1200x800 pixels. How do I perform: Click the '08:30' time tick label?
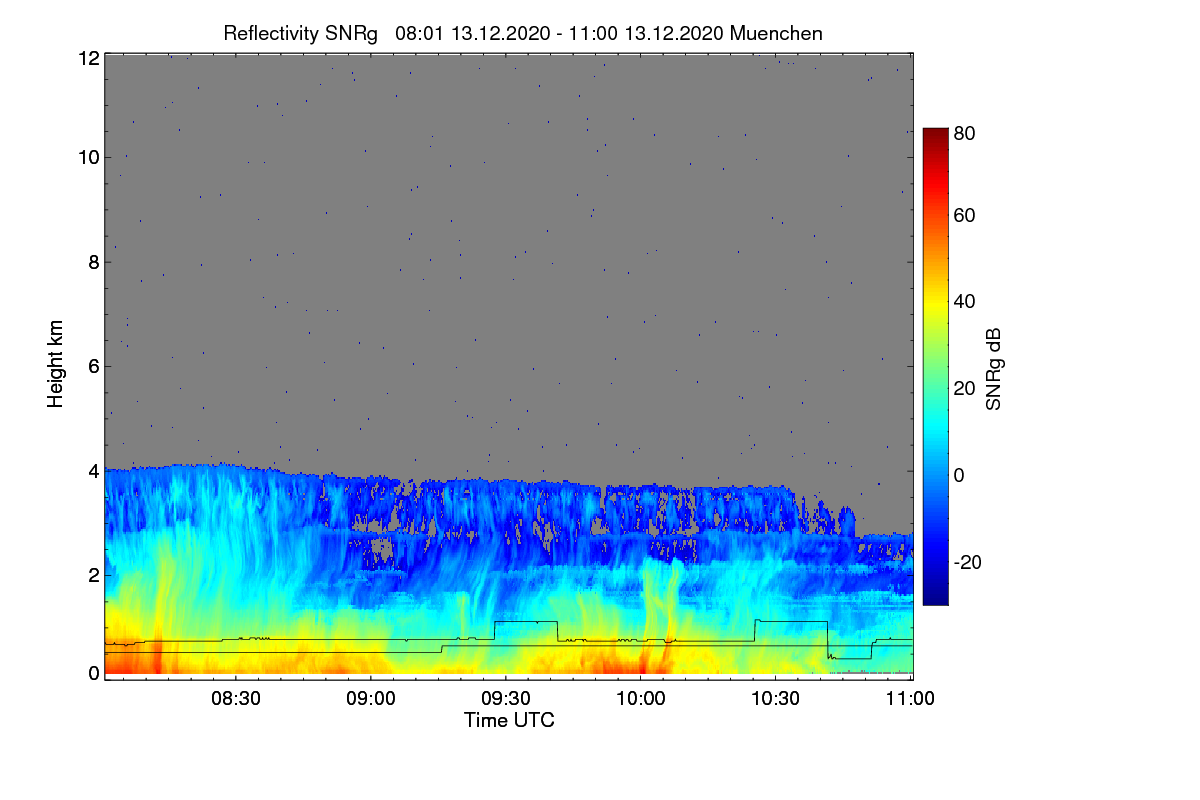point(237,698)
